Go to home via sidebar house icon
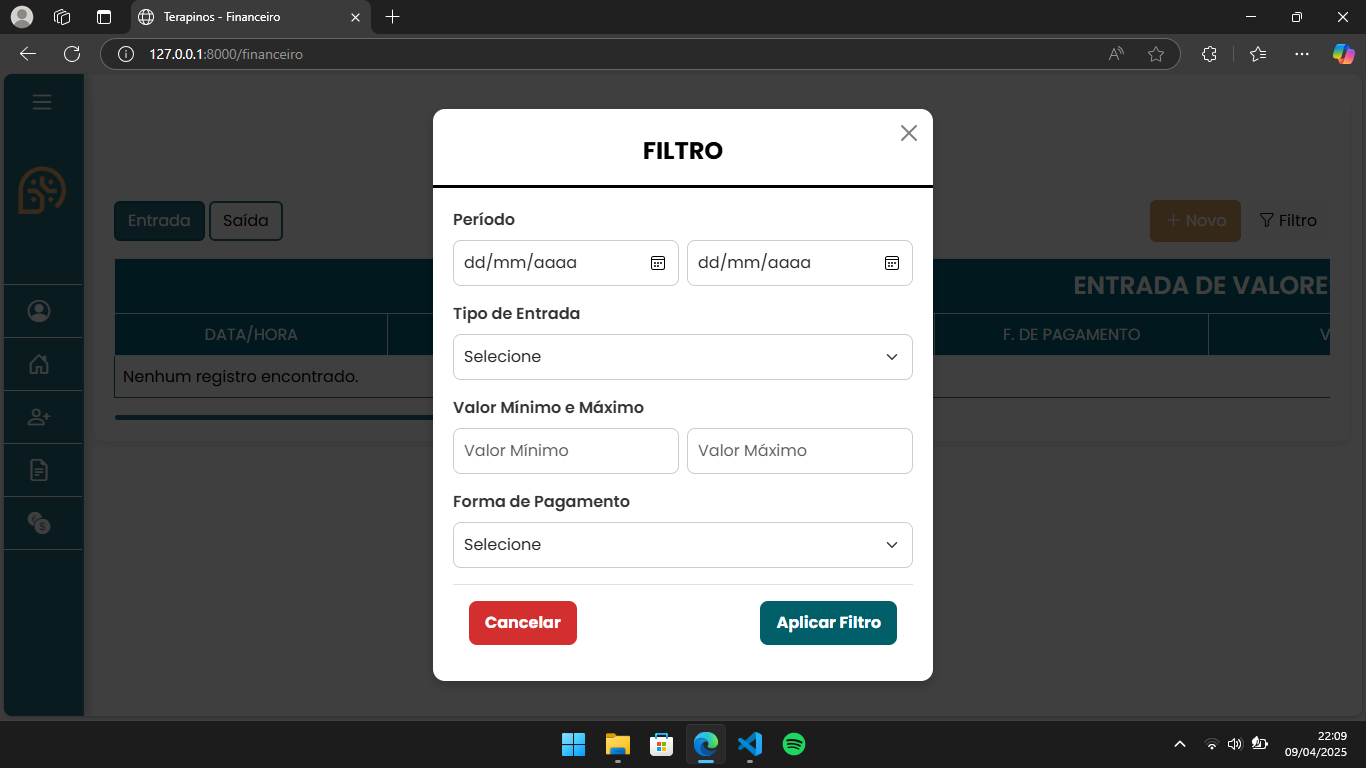This screenshot has width=1366, height=768. tap(39, 364)
